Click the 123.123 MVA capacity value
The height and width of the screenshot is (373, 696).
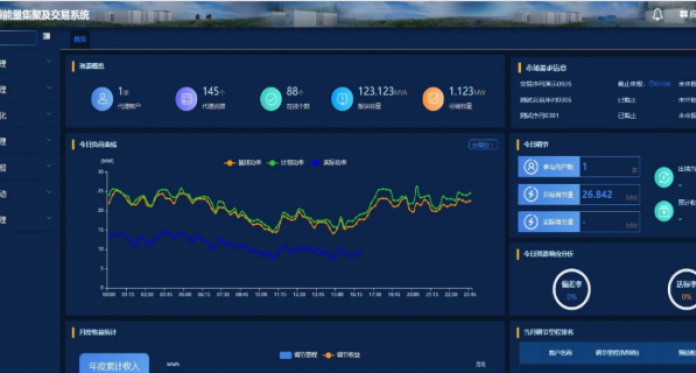(382, 92)
